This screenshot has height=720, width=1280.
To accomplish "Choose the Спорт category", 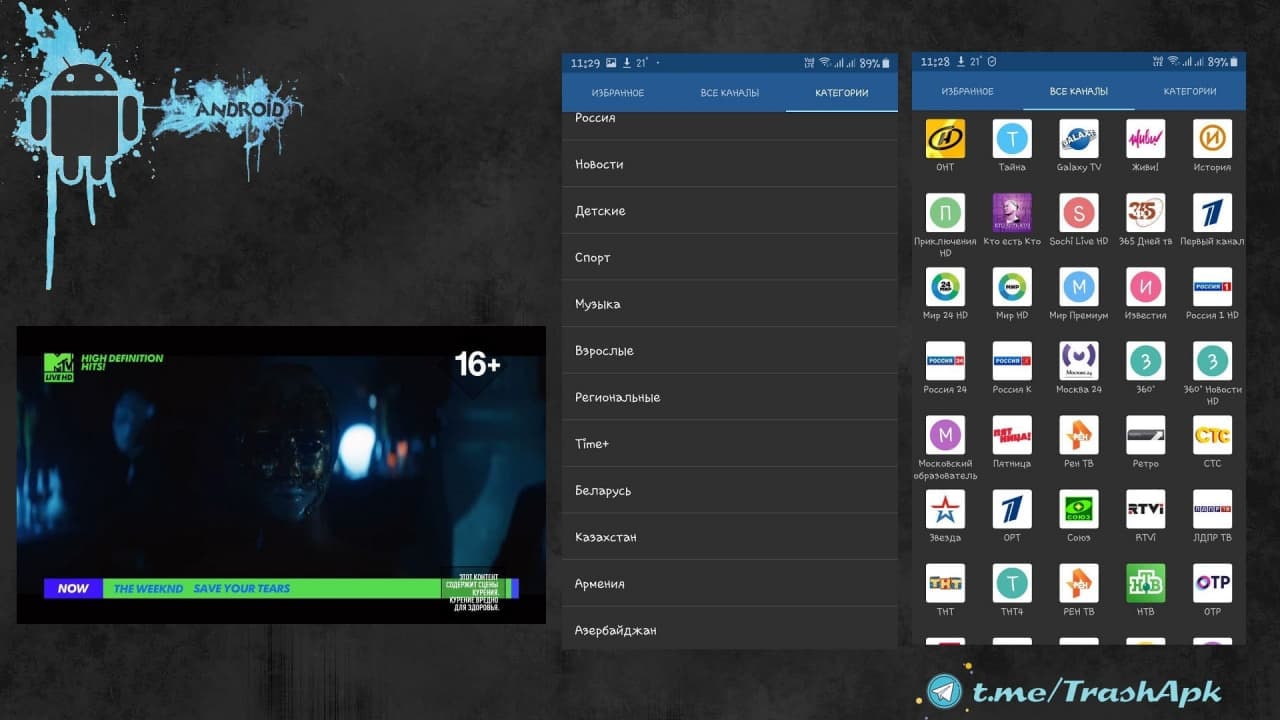I will pos(730,257).
